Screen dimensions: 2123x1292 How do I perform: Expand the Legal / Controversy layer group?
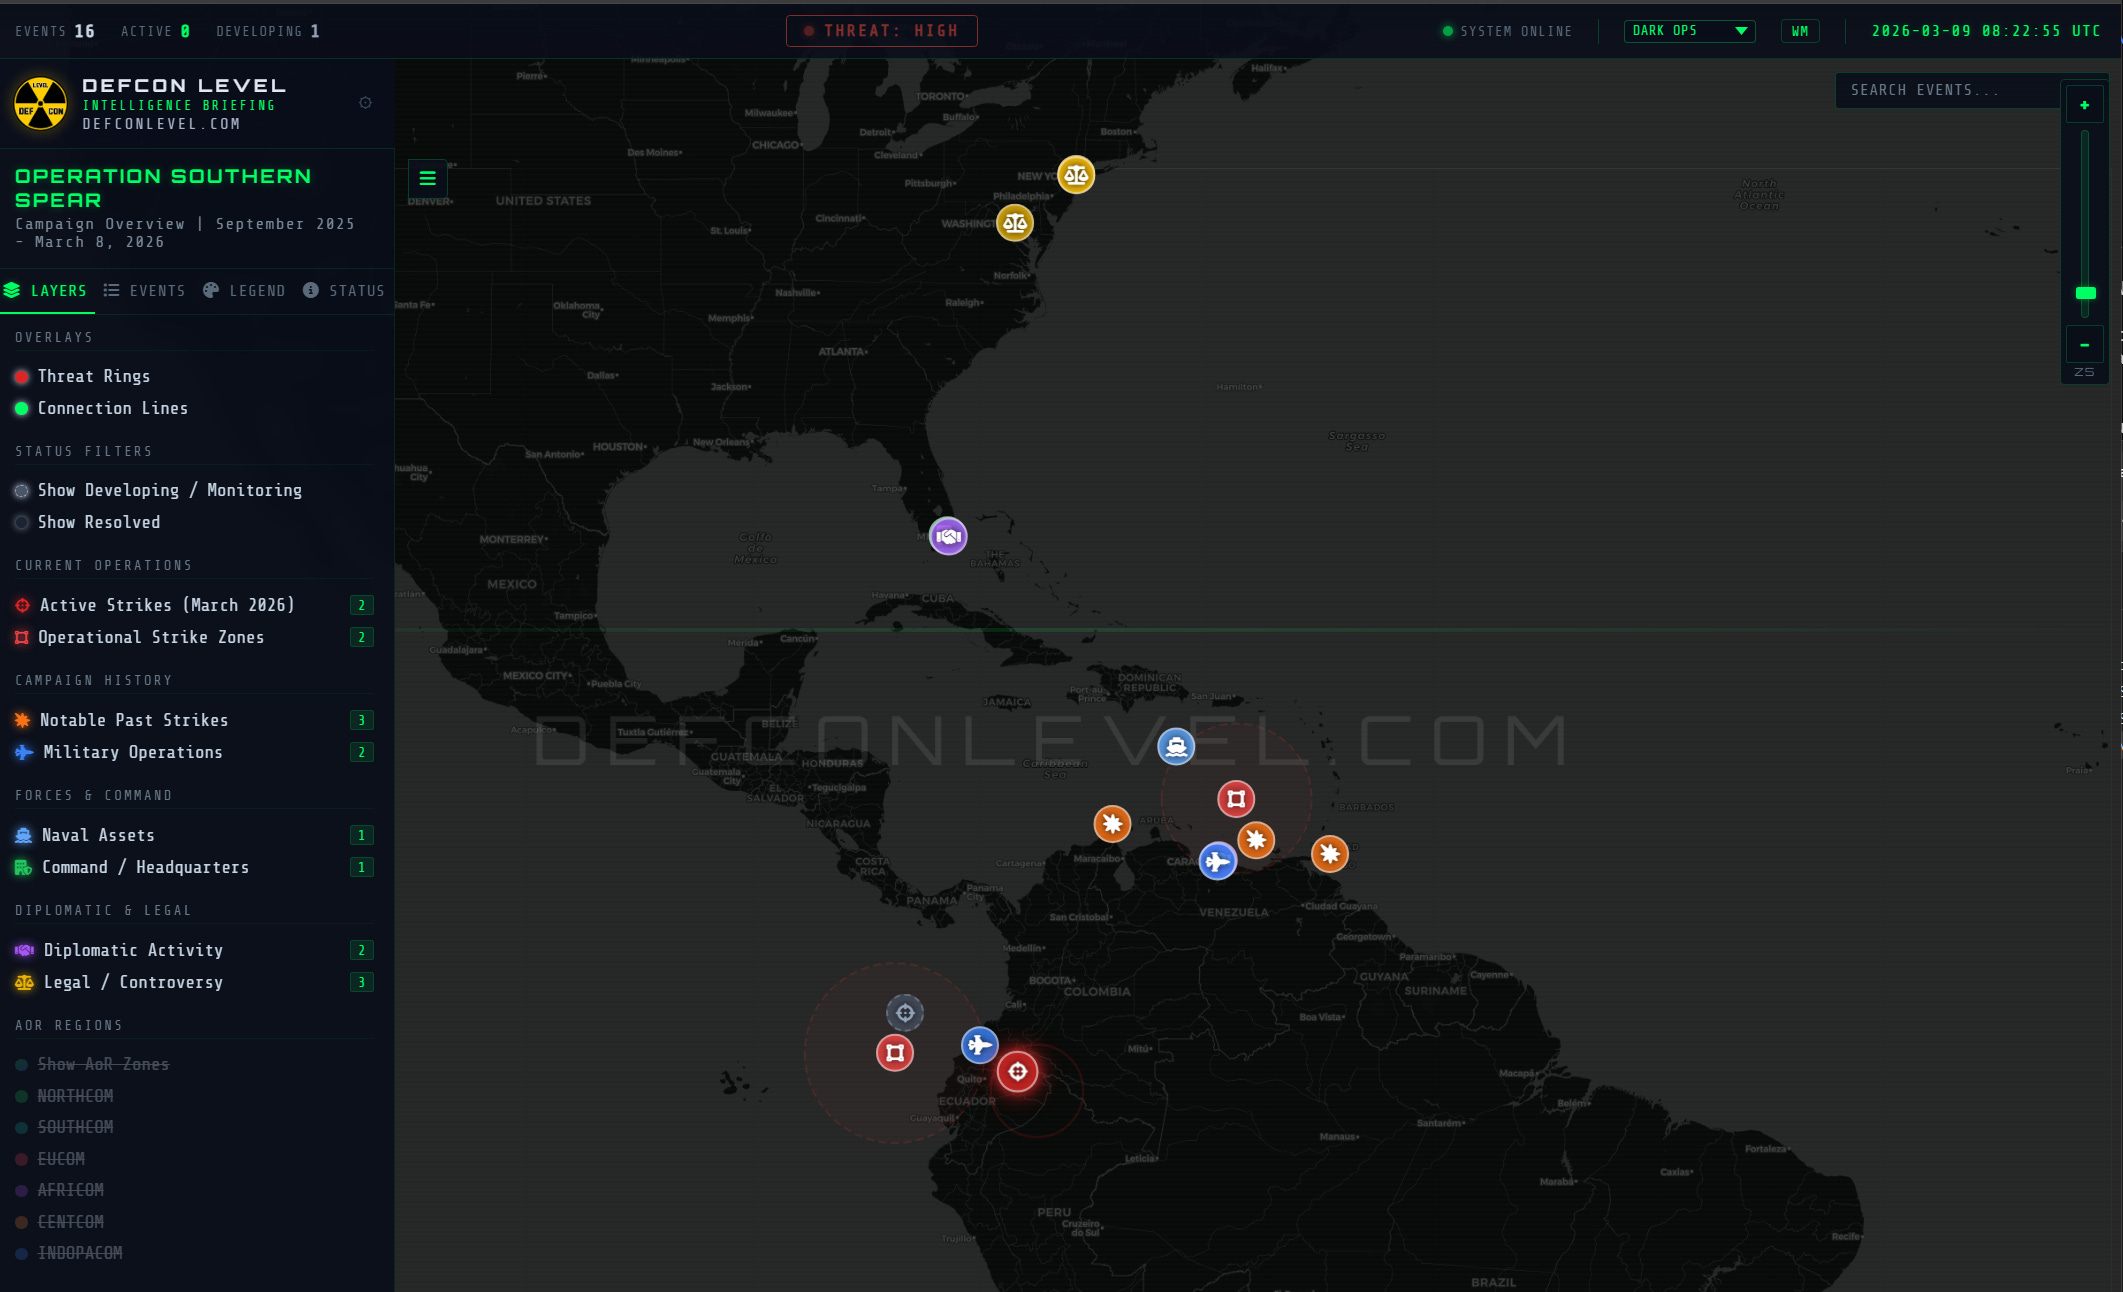point(132,982)
